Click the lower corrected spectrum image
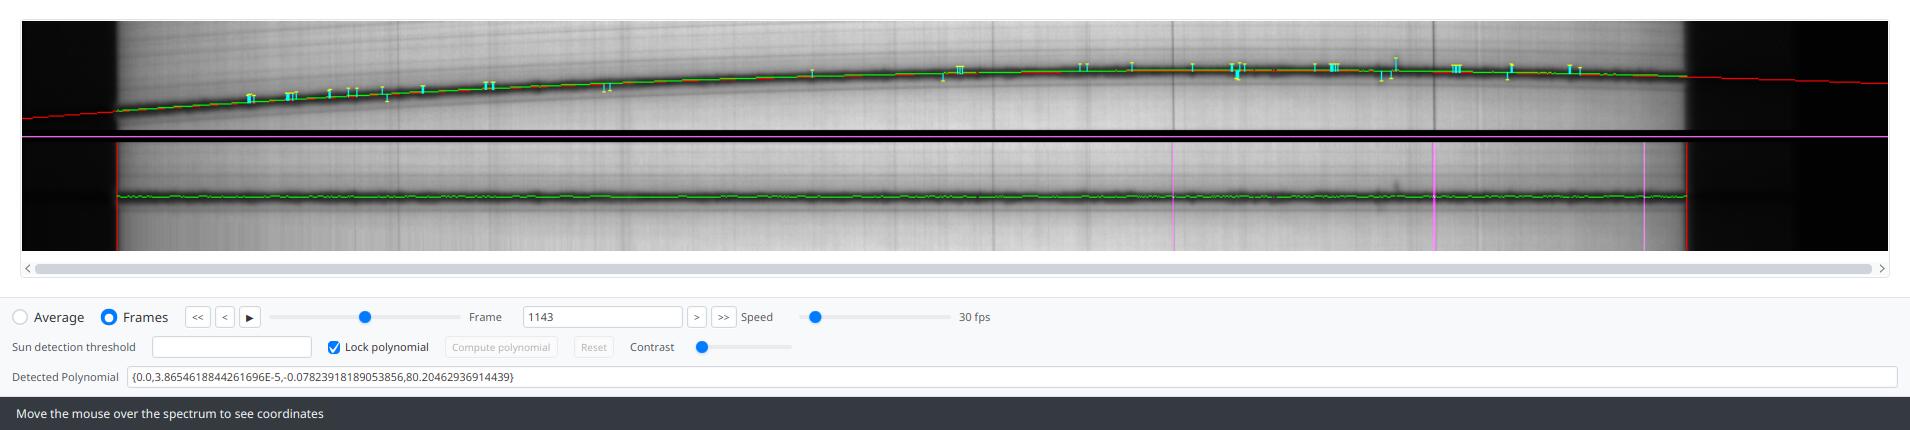Screen dimensions: 1910x430 955,196
